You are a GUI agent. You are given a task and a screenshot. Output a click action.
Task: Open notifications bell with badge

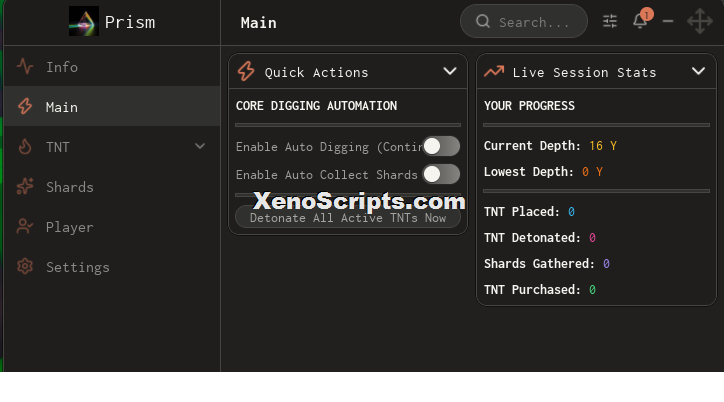click(x=641, y=19)
